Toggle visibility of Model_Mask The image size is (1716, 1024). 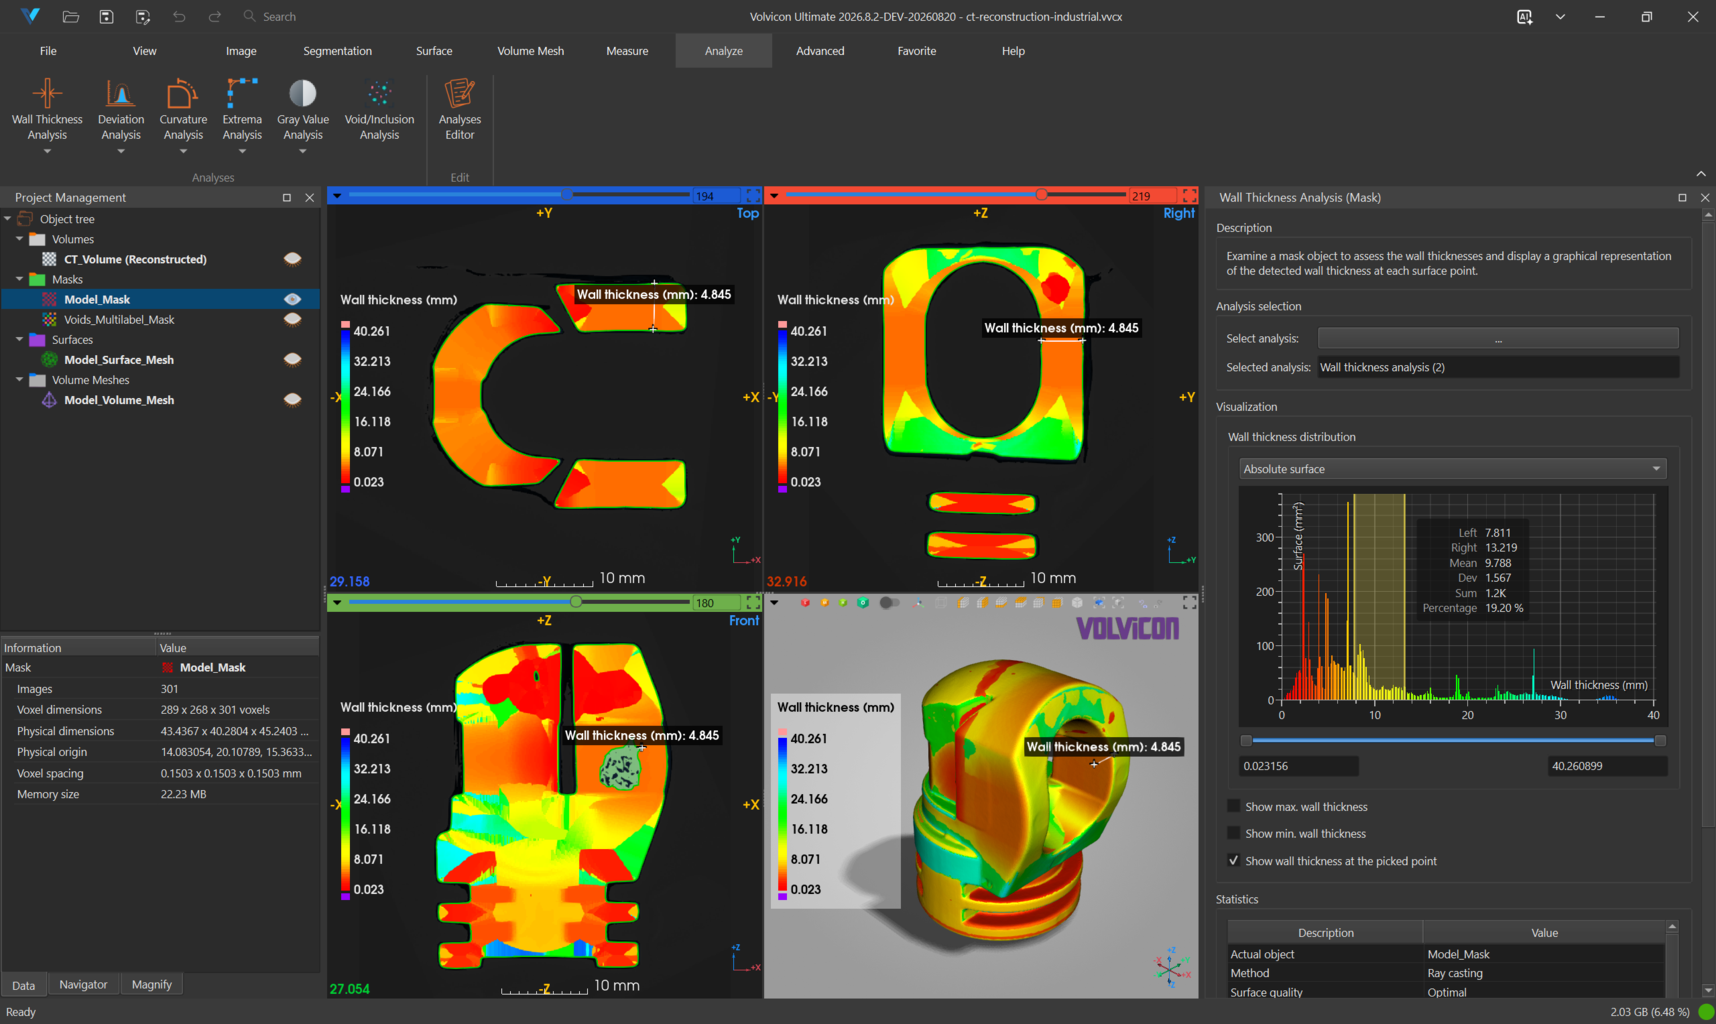coord(293,299)
